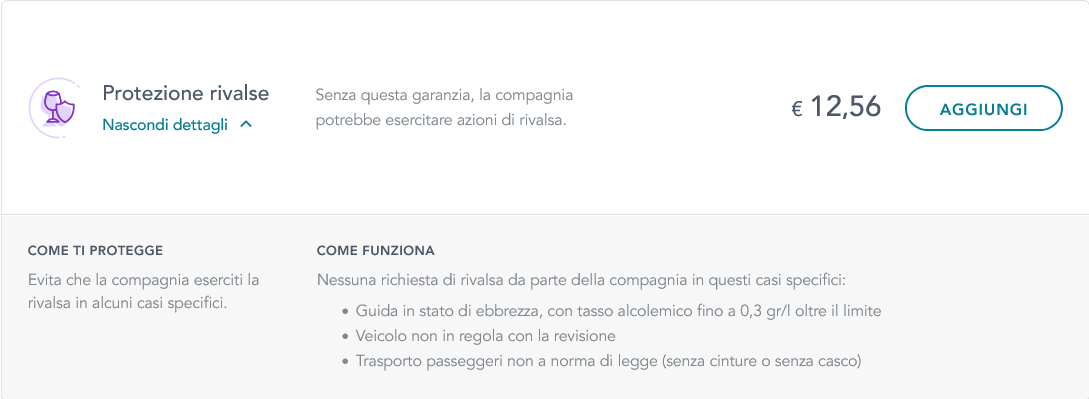This screenshot has width=1089, height=399.
Task: Collapse details using the chevron up arrow
Action: (x=246, y=125)
